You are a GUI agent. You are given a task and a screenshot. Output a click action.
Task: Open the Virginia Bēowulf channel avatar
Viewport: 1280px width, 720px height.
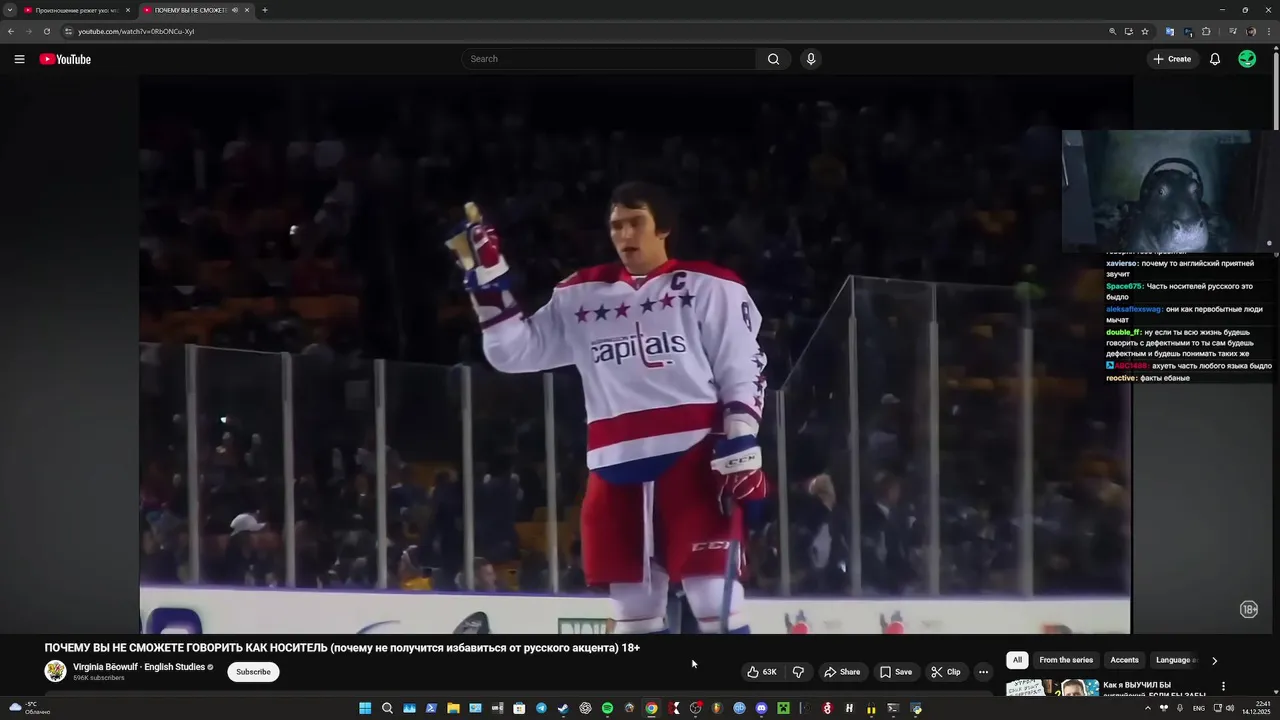point(56,671)
